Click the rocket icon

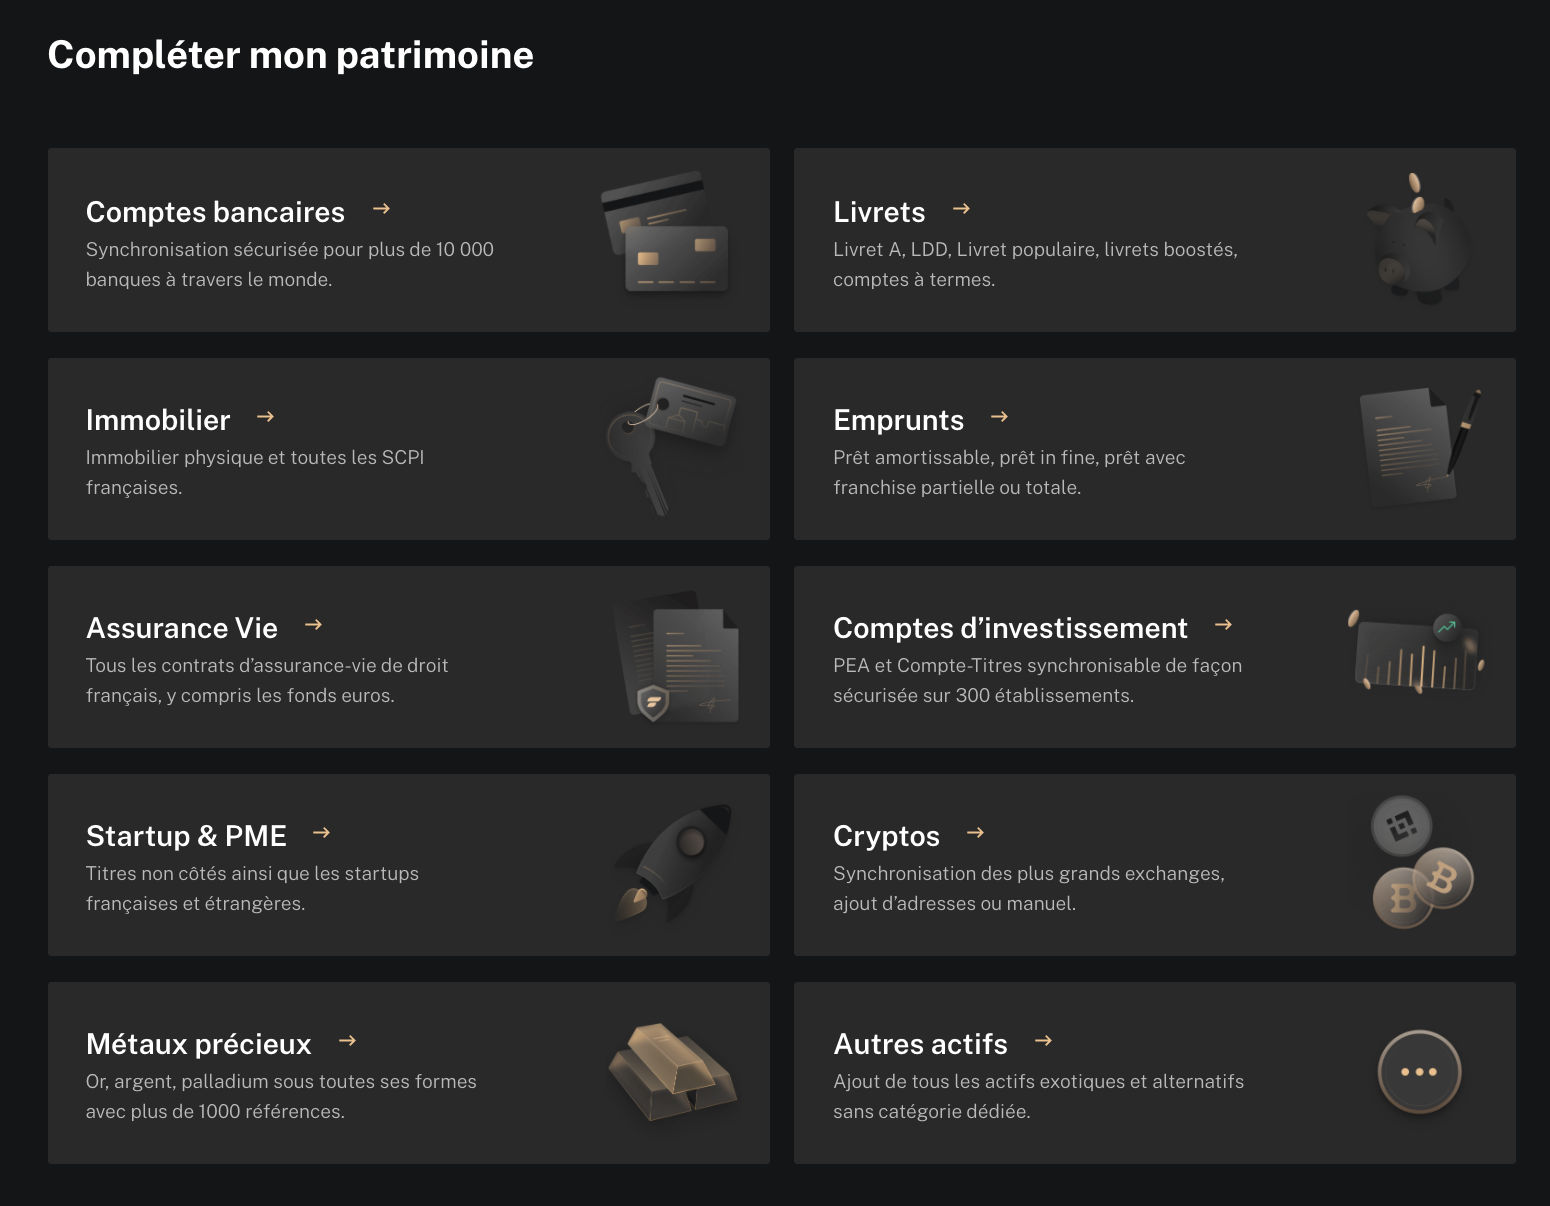(672, 861)
